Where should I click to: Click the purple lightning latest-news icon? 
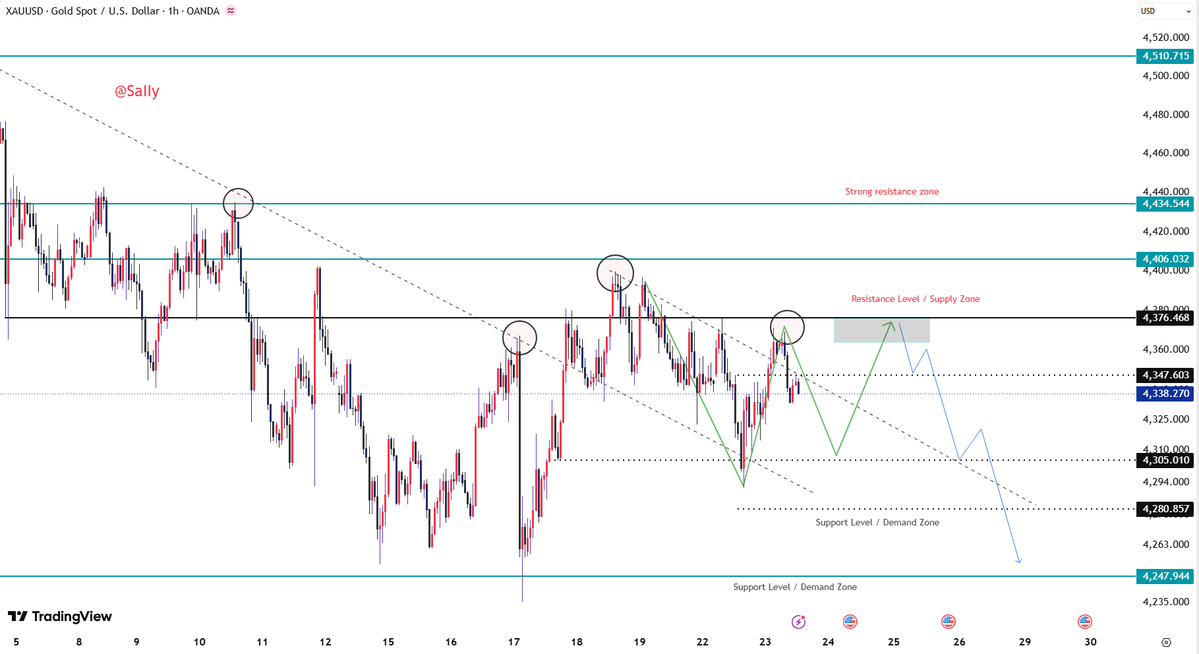pyautogui.click(x=798, y=622)
